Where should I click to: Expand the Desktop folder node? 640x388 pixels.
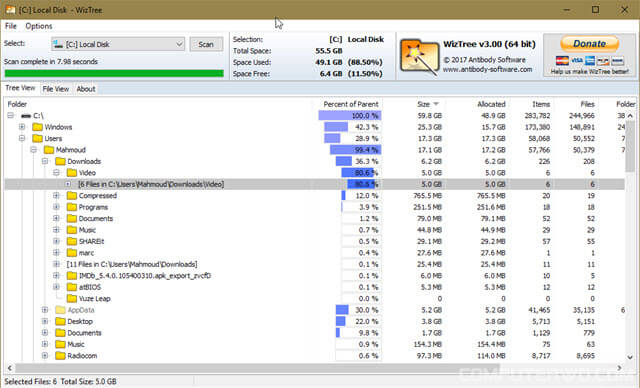pos(45,321)
